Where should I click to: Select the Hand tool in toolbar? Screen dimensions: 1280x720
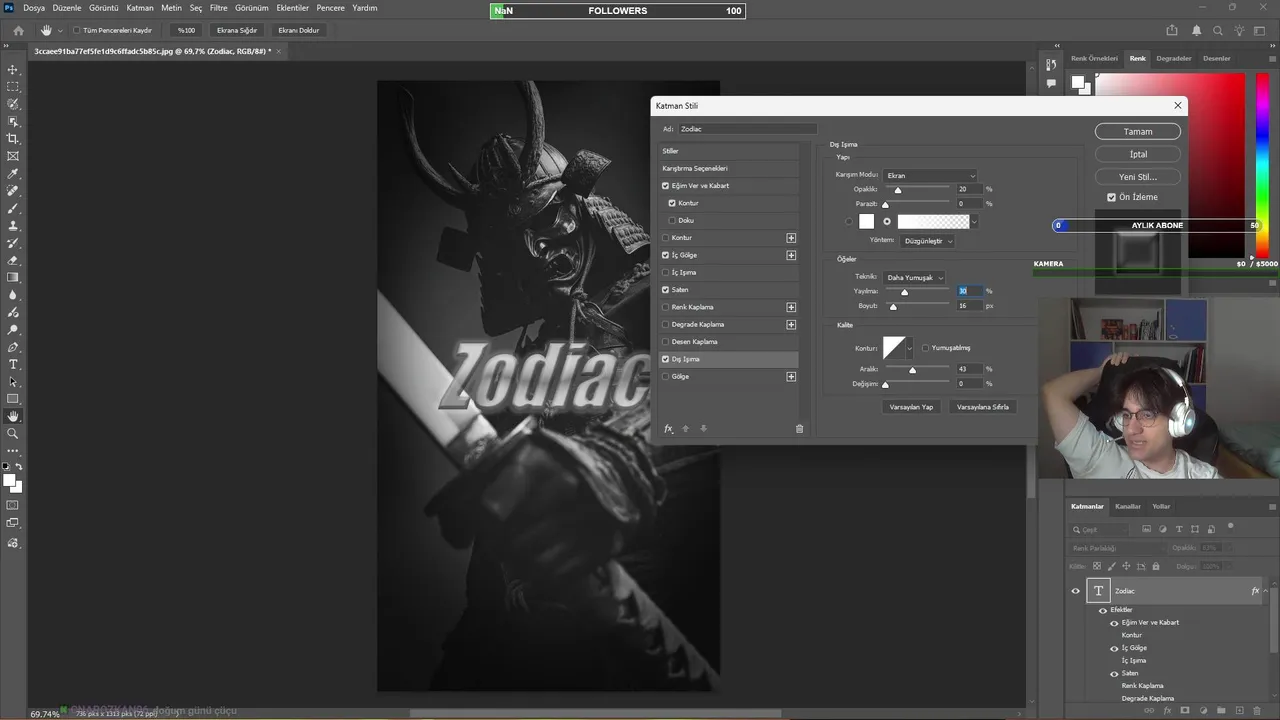coord(13,416)
